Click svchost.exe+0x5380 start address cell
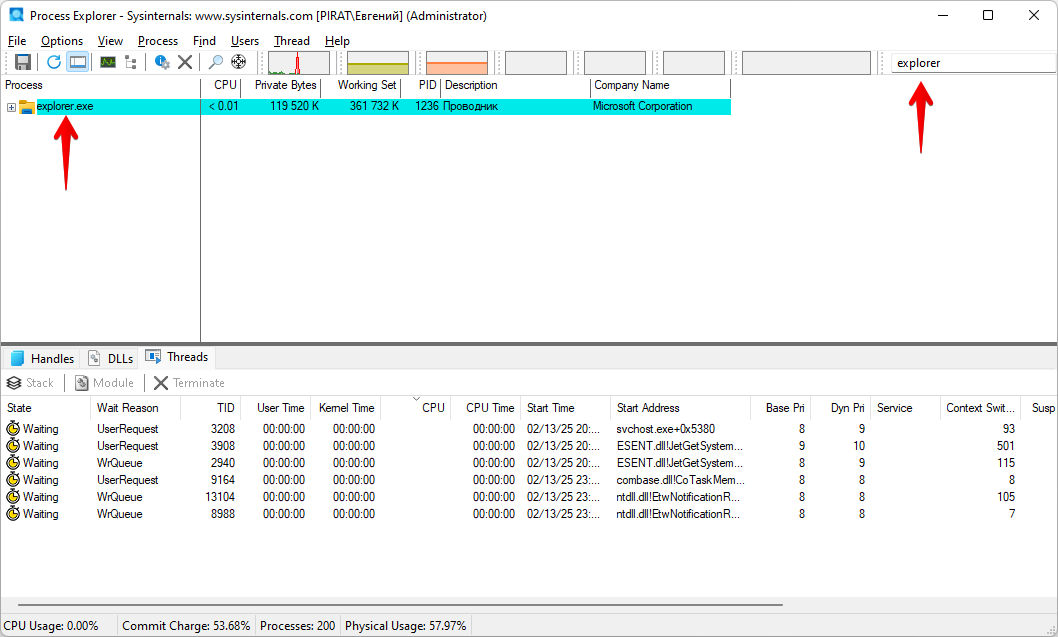This screenshot has width=1058, height=637. (665, 429)
